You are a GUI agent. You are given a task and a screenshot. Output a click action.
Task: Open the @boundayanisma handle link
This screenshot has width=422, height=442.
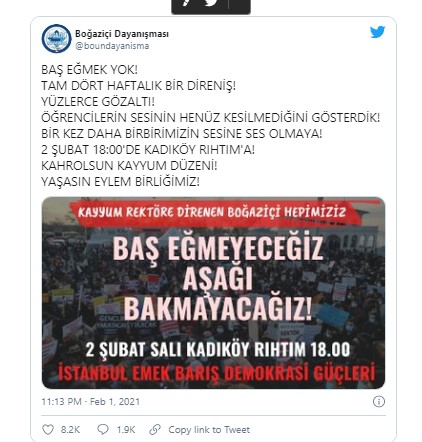coord(112,46)
